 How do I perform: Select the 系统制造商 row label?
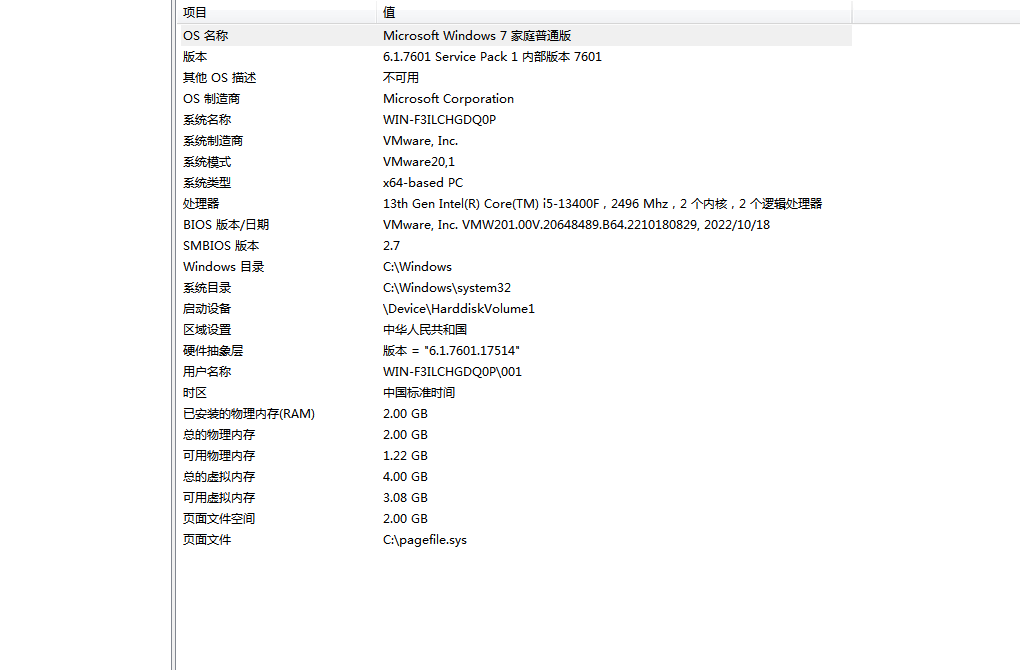pos(213,141)
